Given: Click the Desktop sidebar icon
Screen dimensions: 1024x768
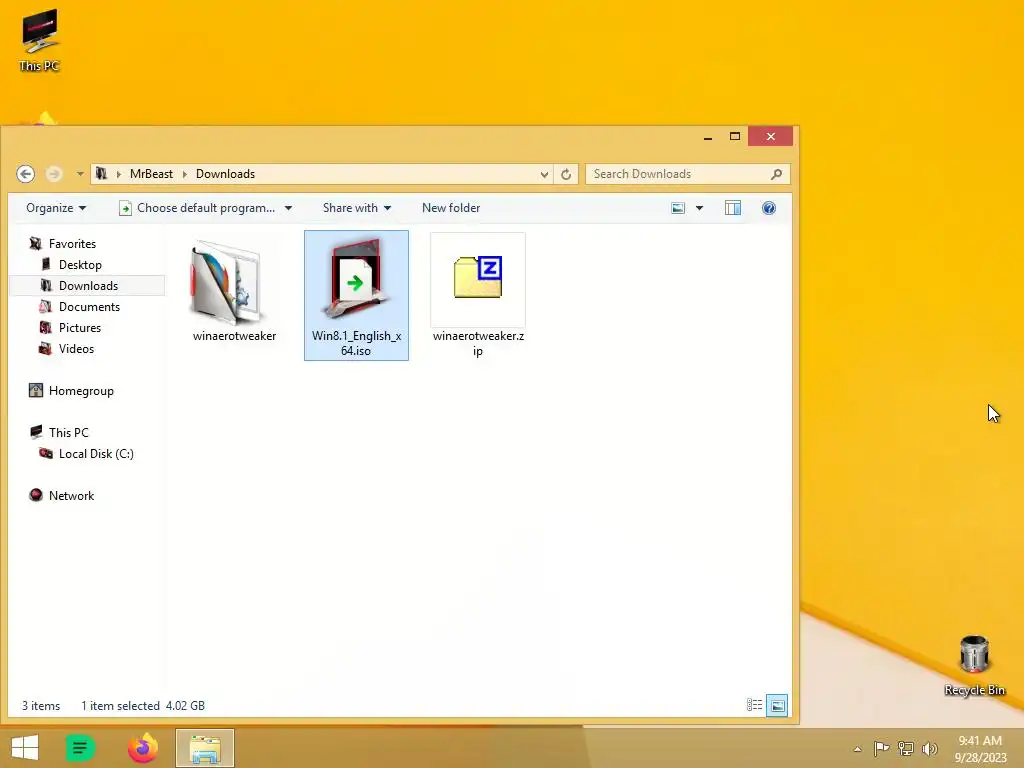Looking at the screenshot, I should point(46,264).
